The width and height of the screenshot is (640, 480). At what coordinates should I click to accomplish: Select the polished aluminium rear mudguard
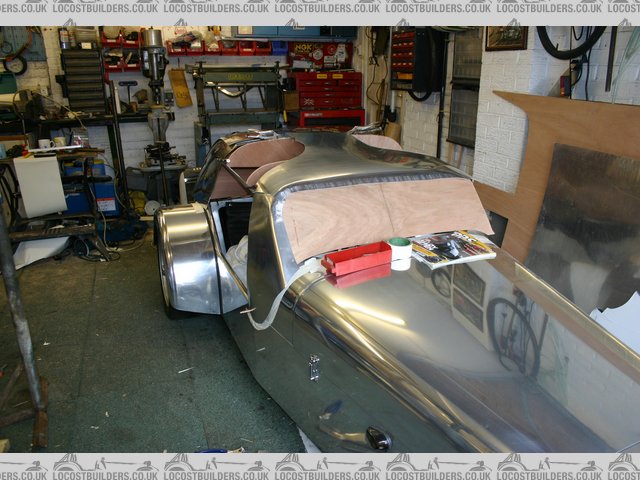[x=190, y=257]
